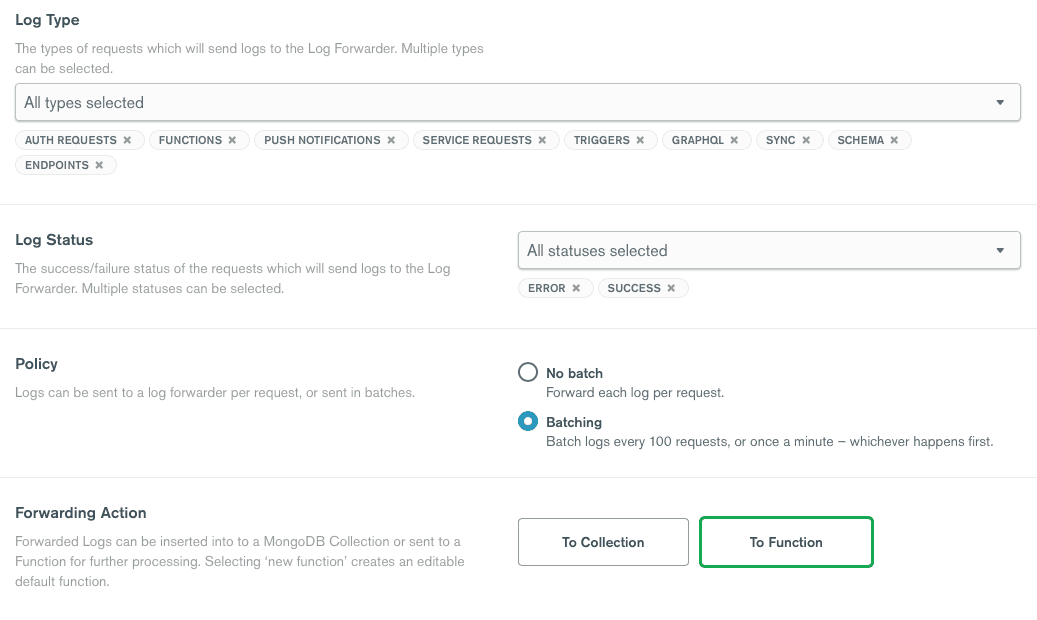The width and height of the screenshot is (1037, 620).
Task: Remove the SYNC log type chip
Action: pos(806,140)
